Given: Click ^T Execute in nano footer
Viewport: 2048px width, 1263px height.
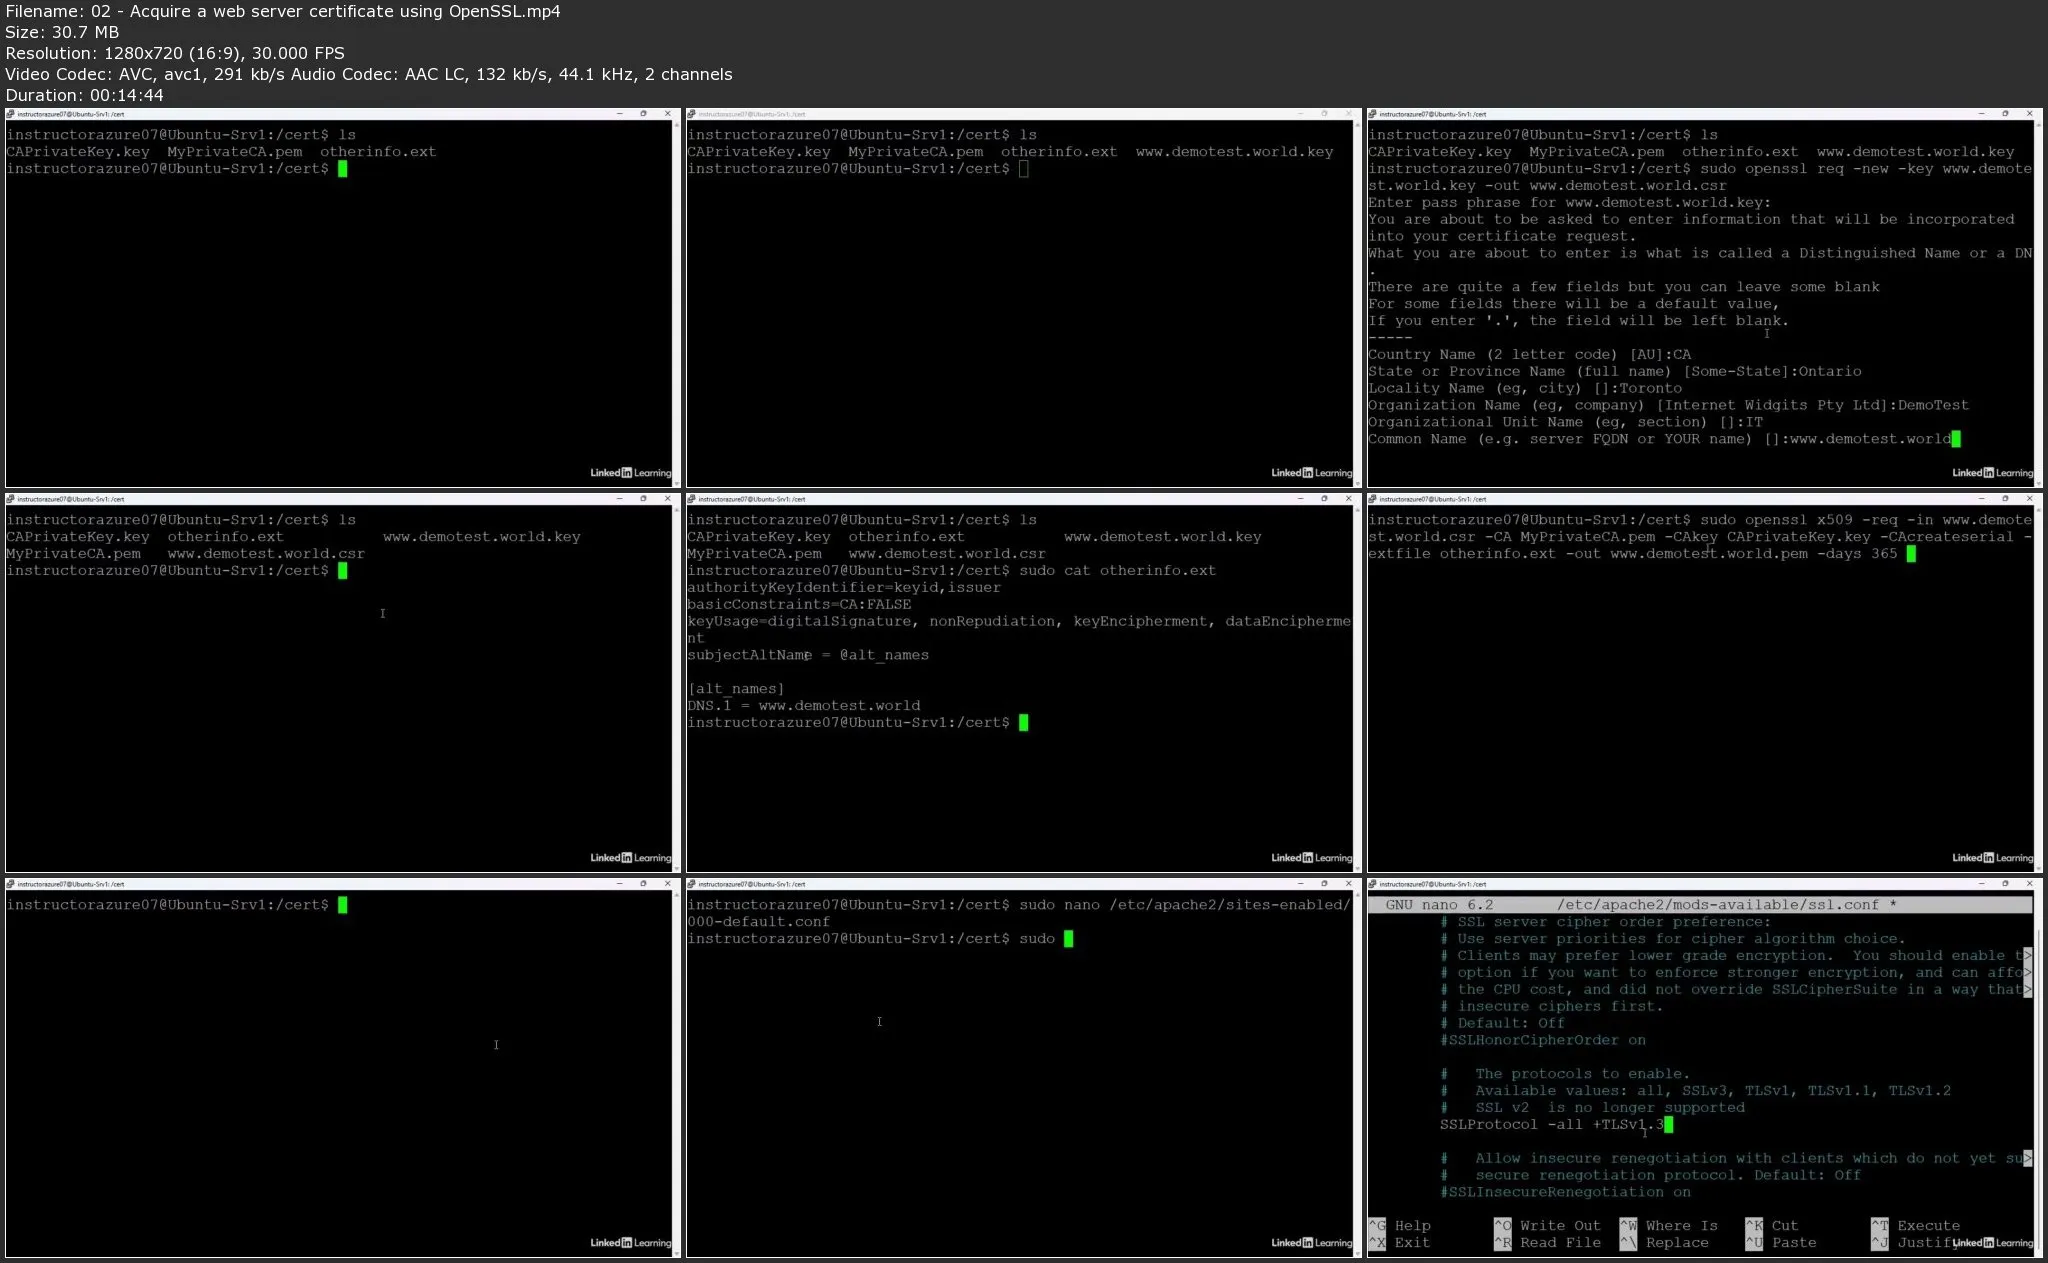Looking at the screenshot, I should point(1915,1226).
